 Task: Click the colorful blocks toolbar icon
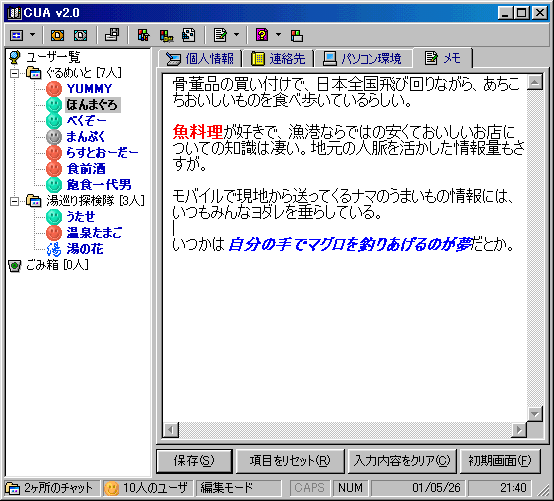[143, 35]
